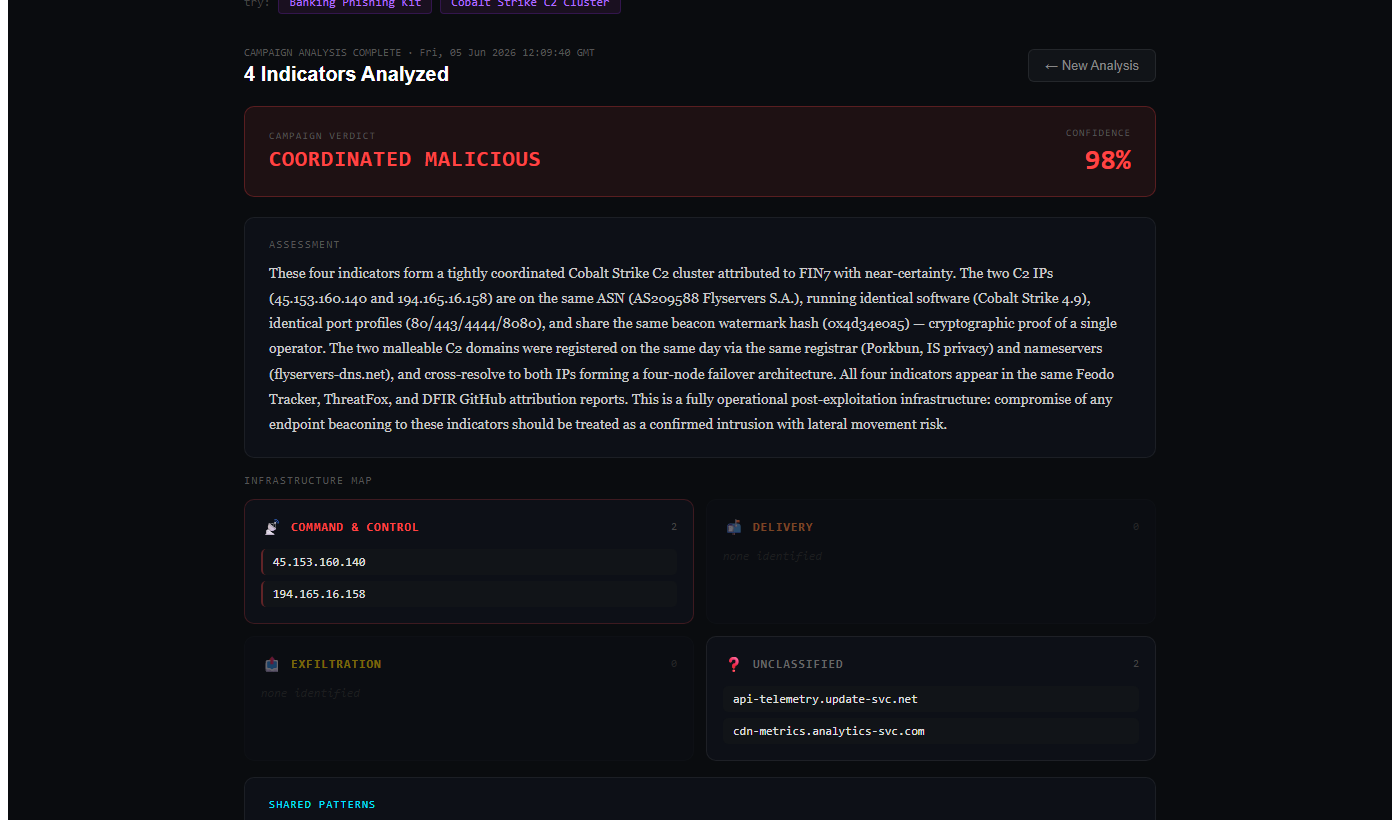Screen dimensions: 1400x820
Task: Select cdn-metrics.analytics-svc.com domain entry
Action: pyautogui.click(x=931, y=731)
